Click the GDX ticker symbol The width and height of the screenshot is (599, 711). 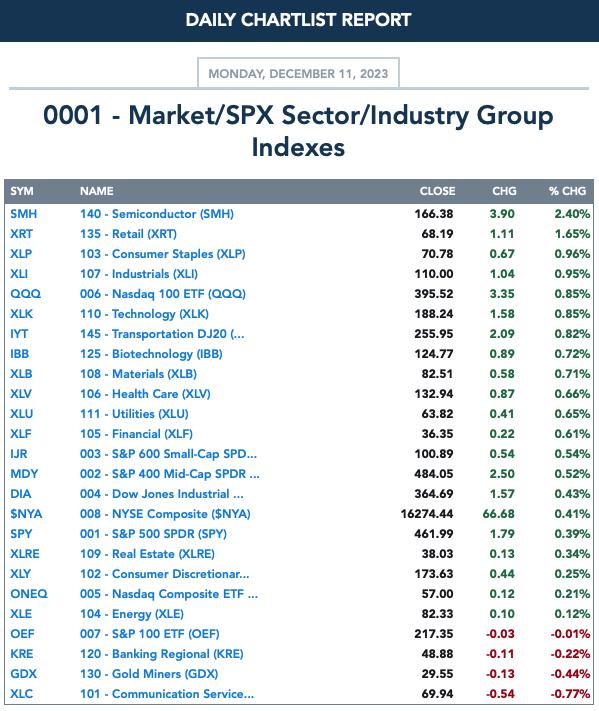(24, 674)
